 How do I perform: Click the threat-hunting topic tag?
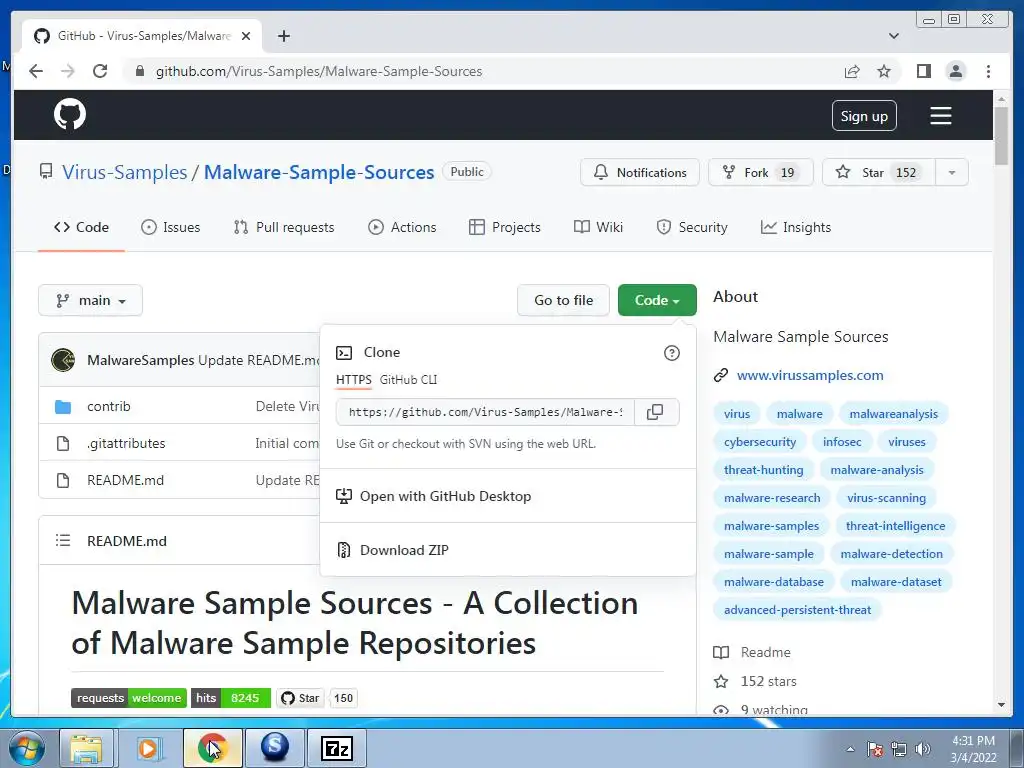pyautogui.click(x=763, y=470)
